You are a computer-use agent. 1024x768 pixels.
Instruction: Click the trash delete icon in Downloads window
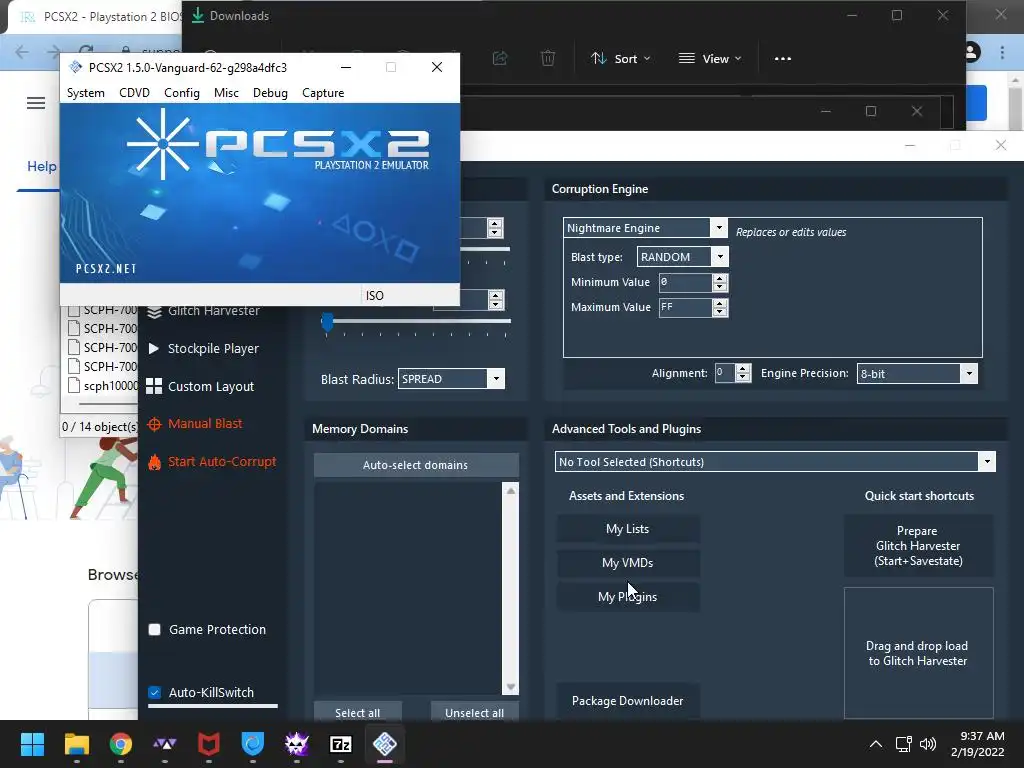coord(548,59)
